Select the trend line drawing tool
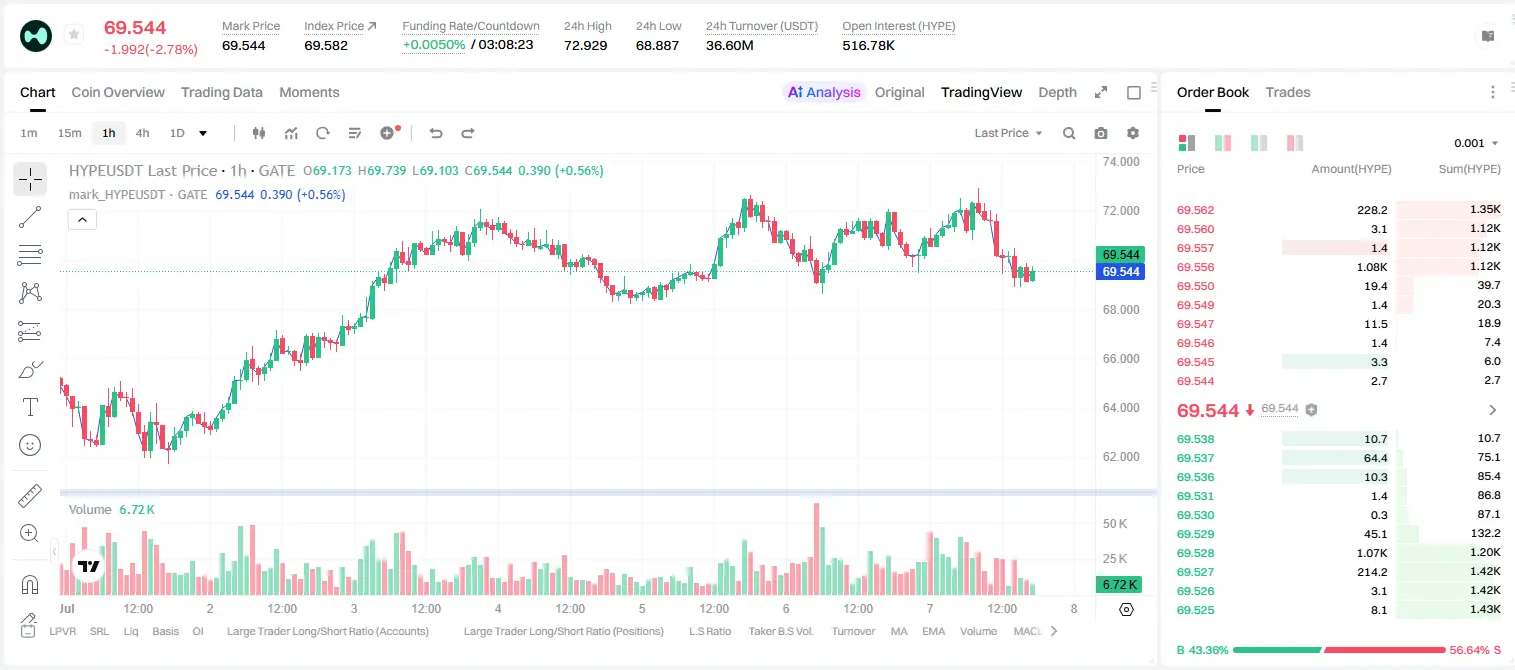The image size is (1515, 670). point(30,217)
